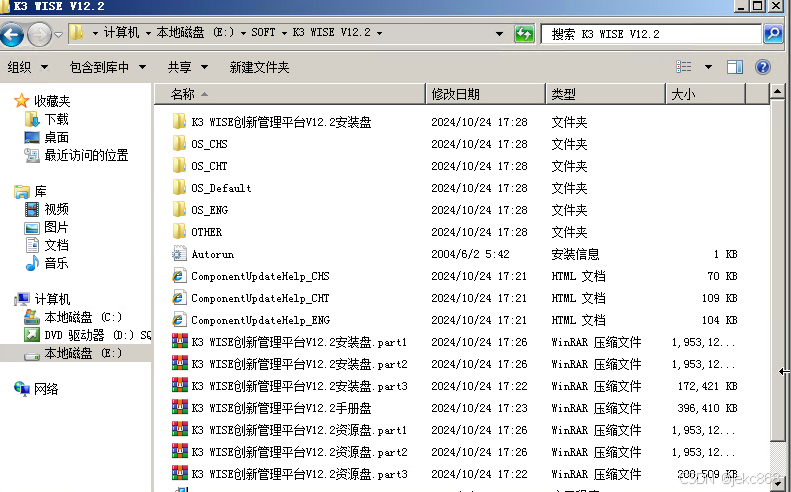Image resolution: width=791 pixels, height=492 pixels.
Task: Open the 组织 menu
Action: coord(28,67)
